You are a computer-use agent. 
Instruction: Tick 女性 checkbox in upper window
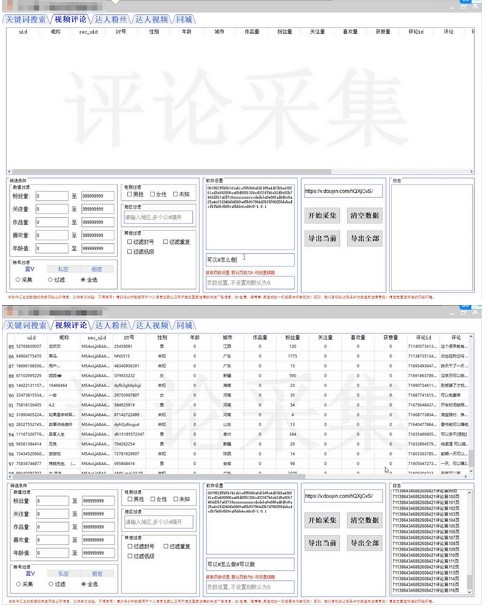[x=153, y=194]
